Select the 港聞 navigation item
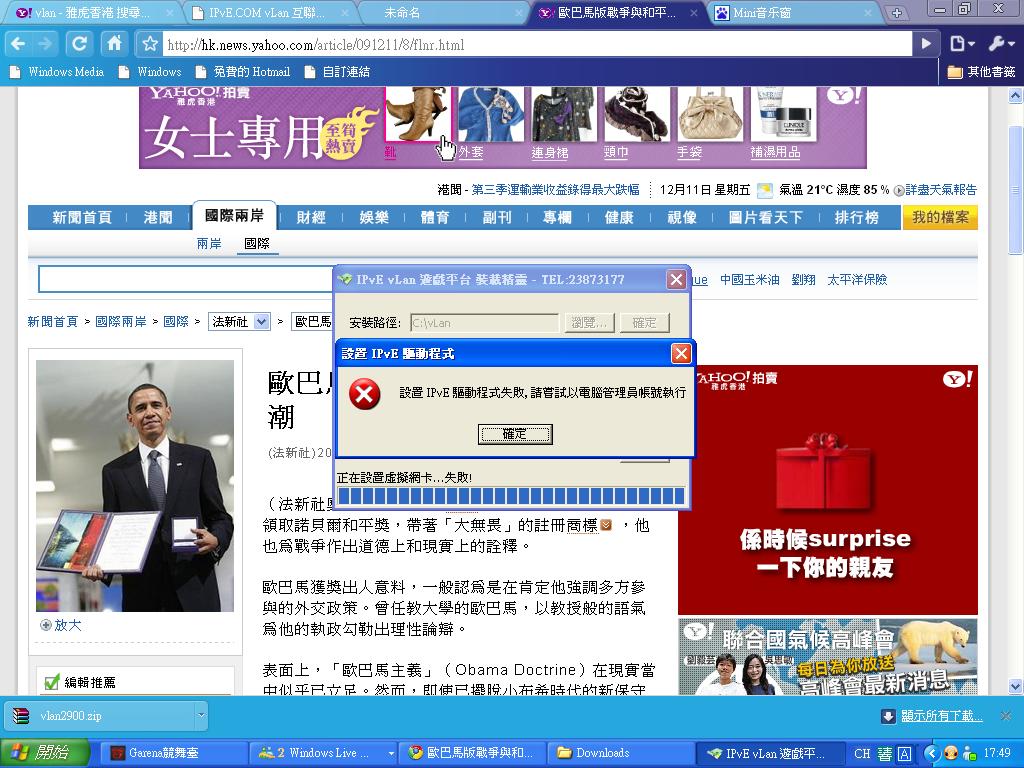Screen dimensions: 1024x768 coord(158,217)
